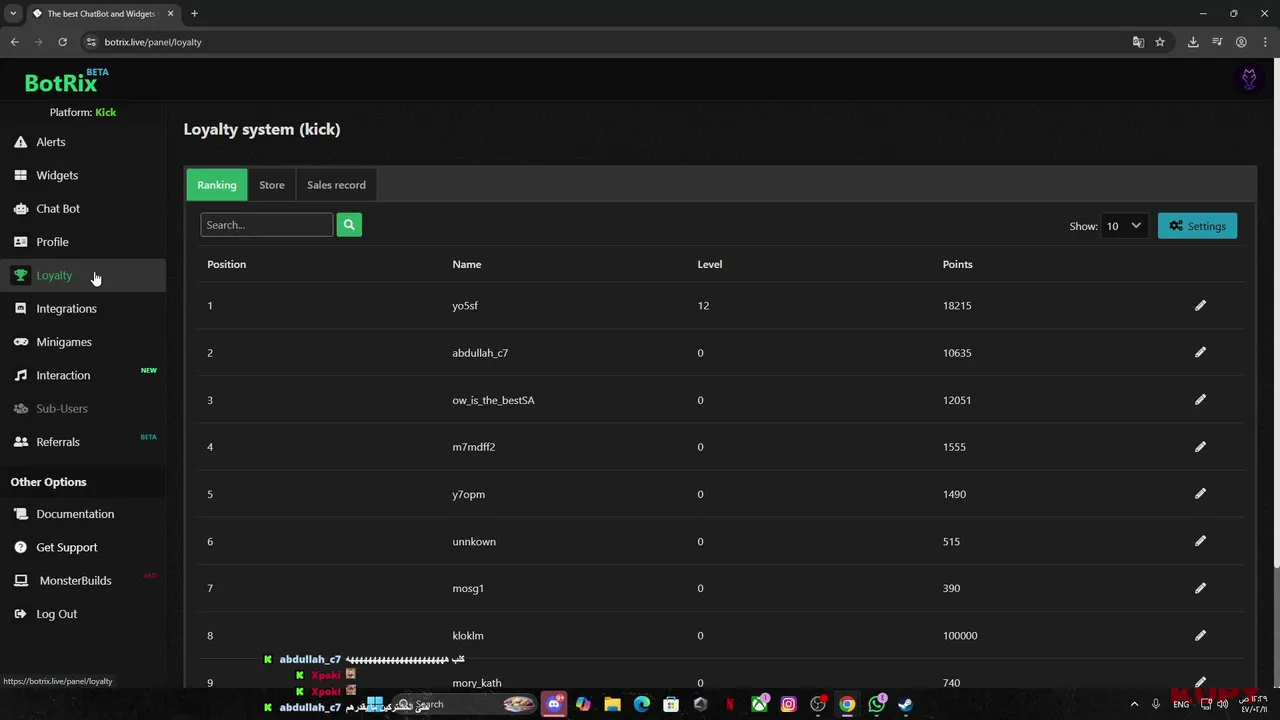
Task: Click the green search button
Action: point(349,225)
